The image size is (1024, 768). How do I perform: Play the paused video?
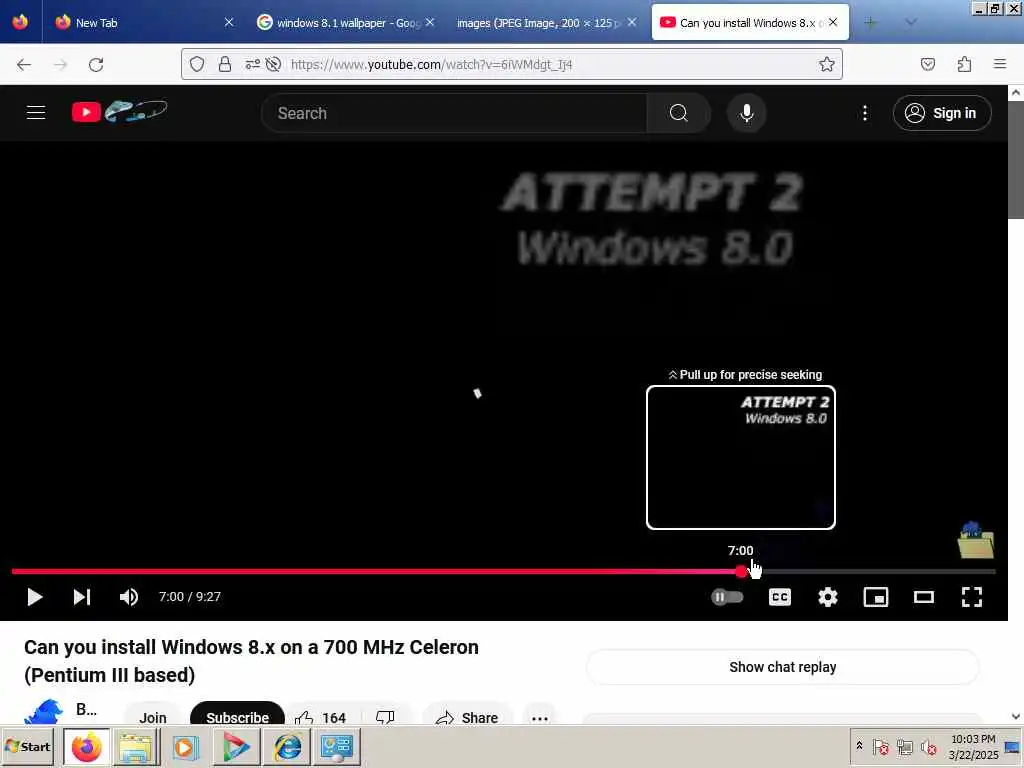pos(35,597)
